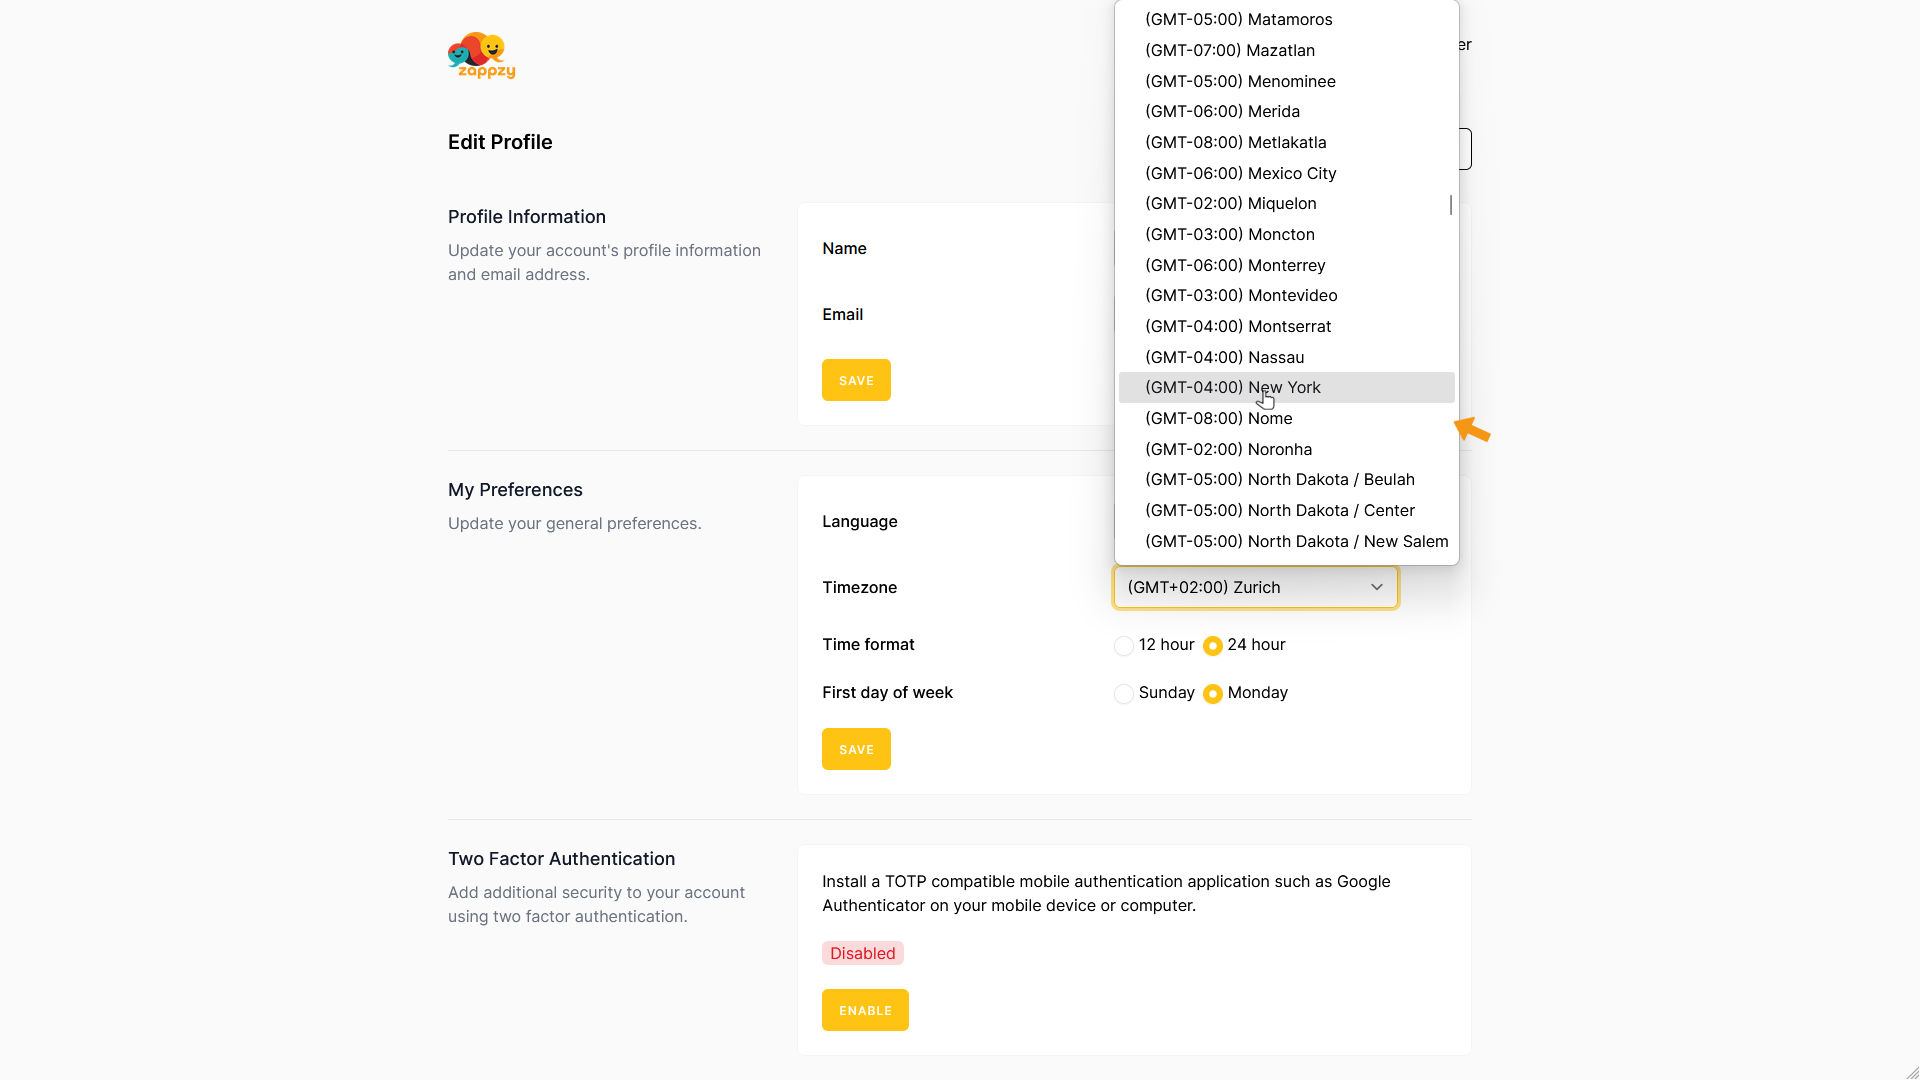Click the Zappzy logo
This screenshot has width=1920, height=1080.
[481, 56]
